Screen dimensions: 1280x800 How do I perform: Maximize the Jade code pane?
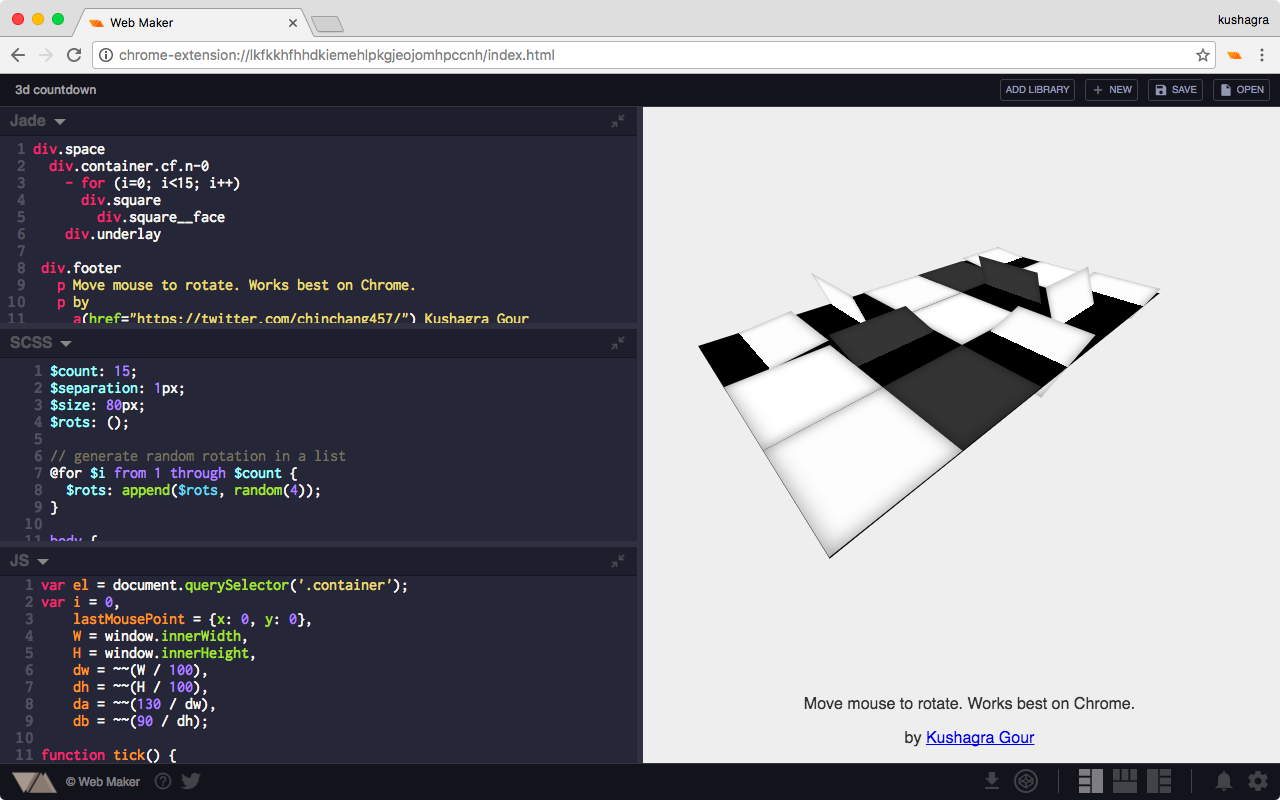point(618,121)
